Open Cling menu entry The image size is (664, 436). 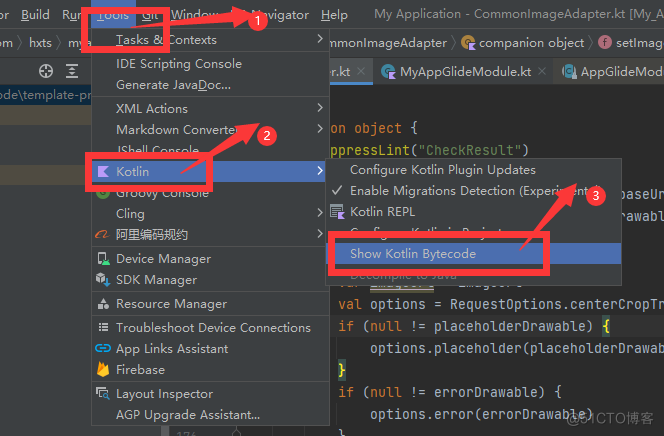coord(210,213)
